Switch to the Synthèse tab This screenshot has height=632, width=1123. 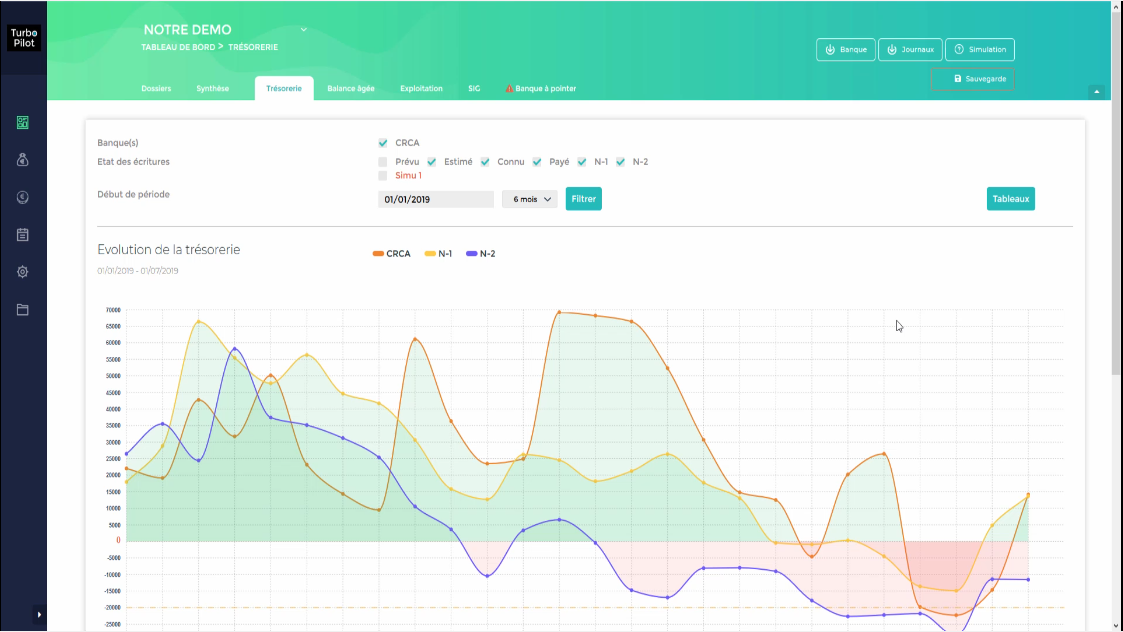[213, 88]
